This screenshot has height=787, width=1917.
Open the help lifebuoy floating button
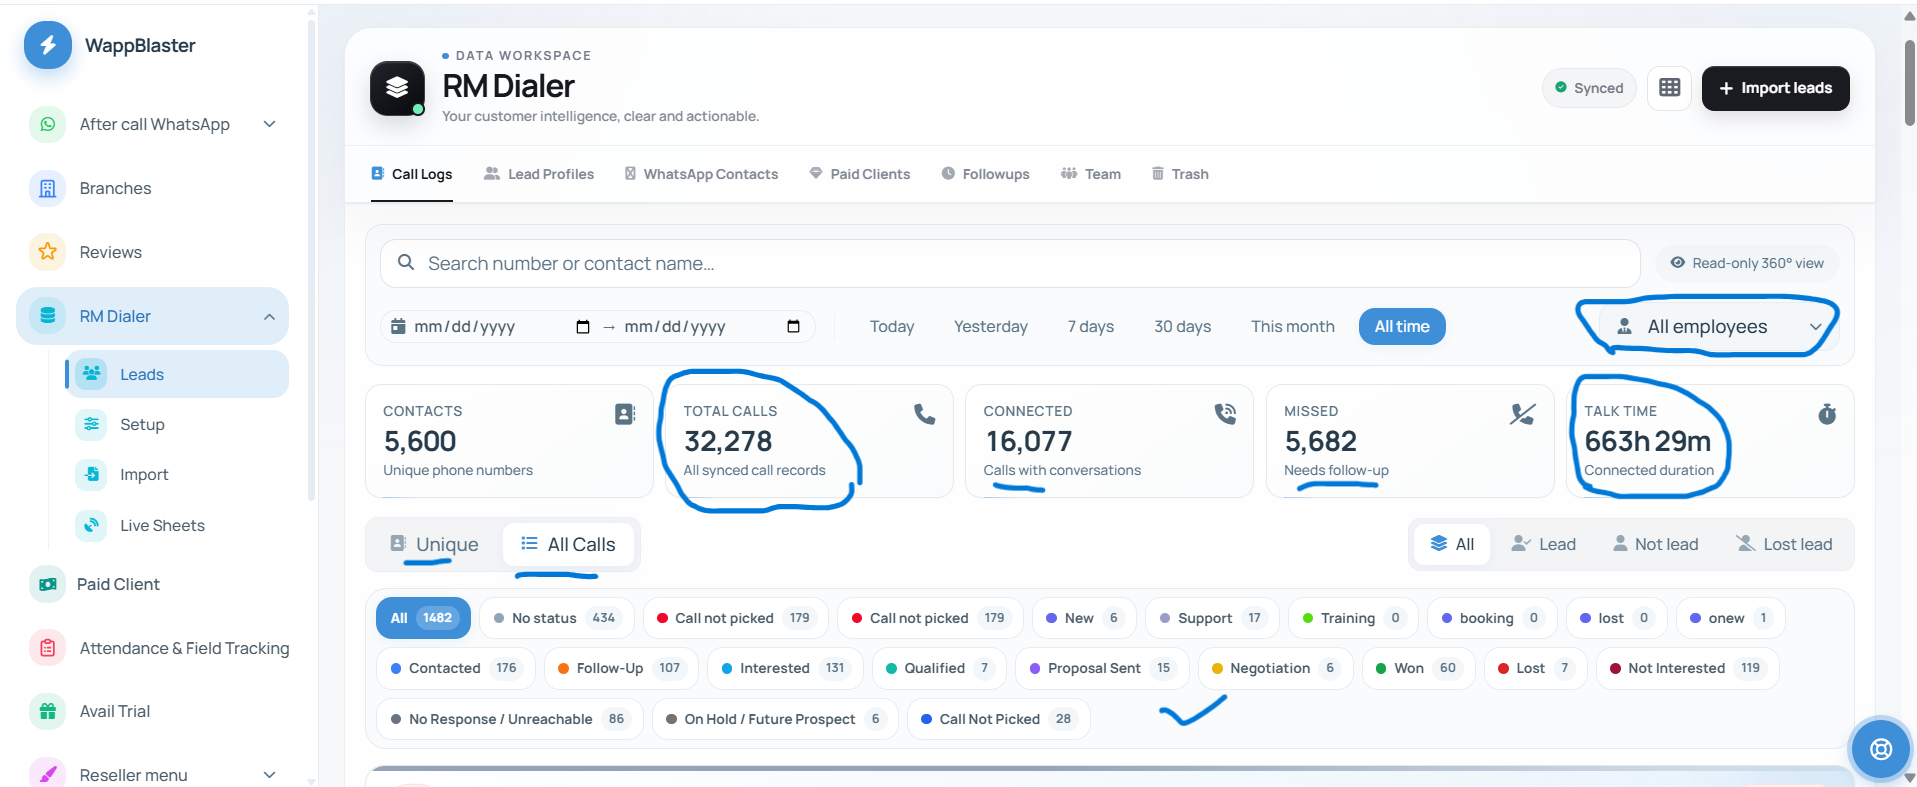(1881, 749)
